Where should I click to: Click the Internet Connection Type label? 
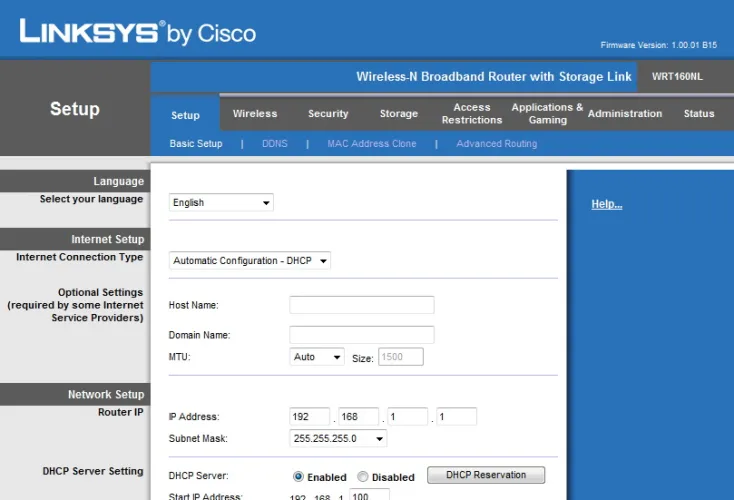coord(80,257)
